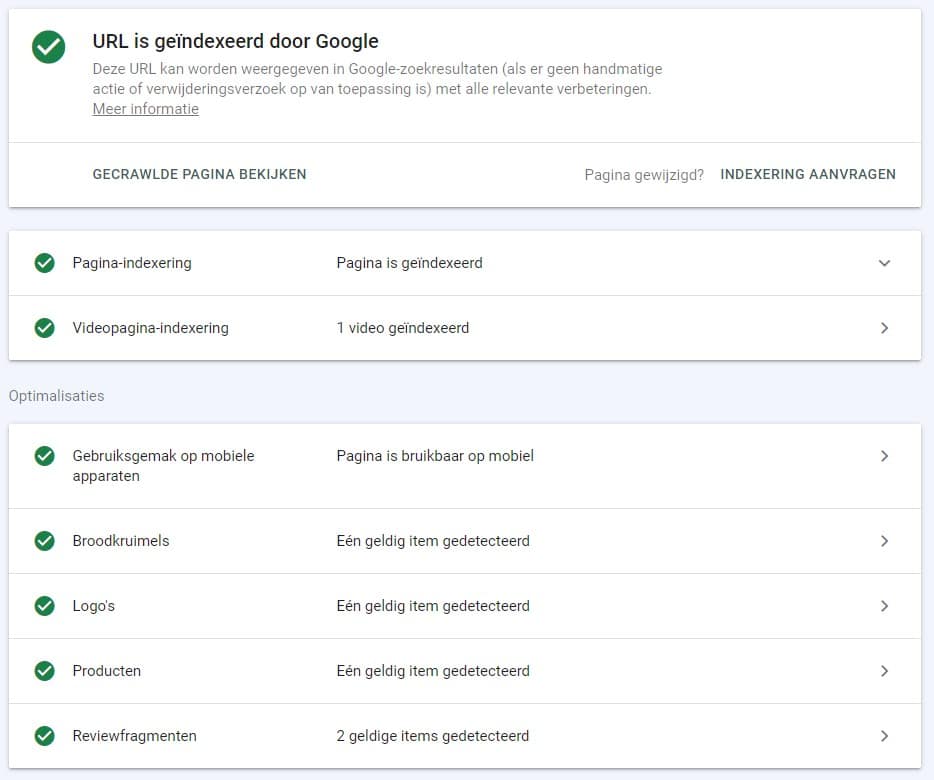Click the green check beside Broodkruimels
934x780 pixels.
click(45, 541)
